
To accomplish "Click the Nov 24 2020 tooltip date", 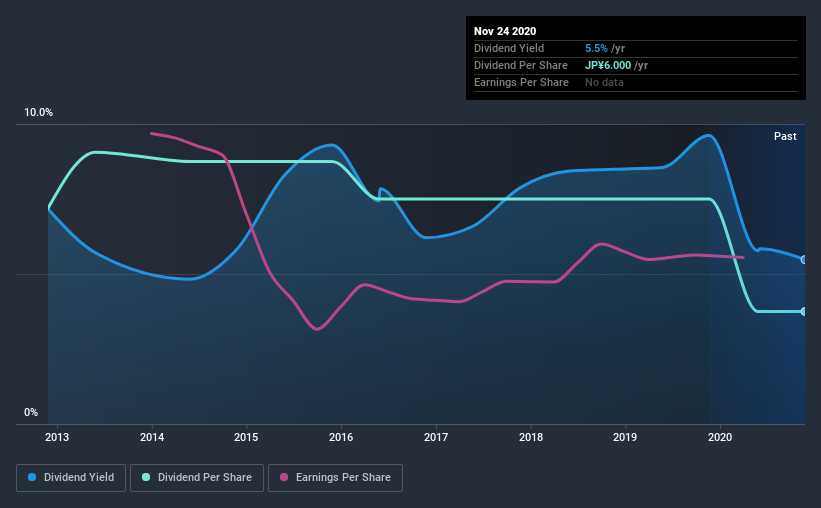I will pos(505,31).
